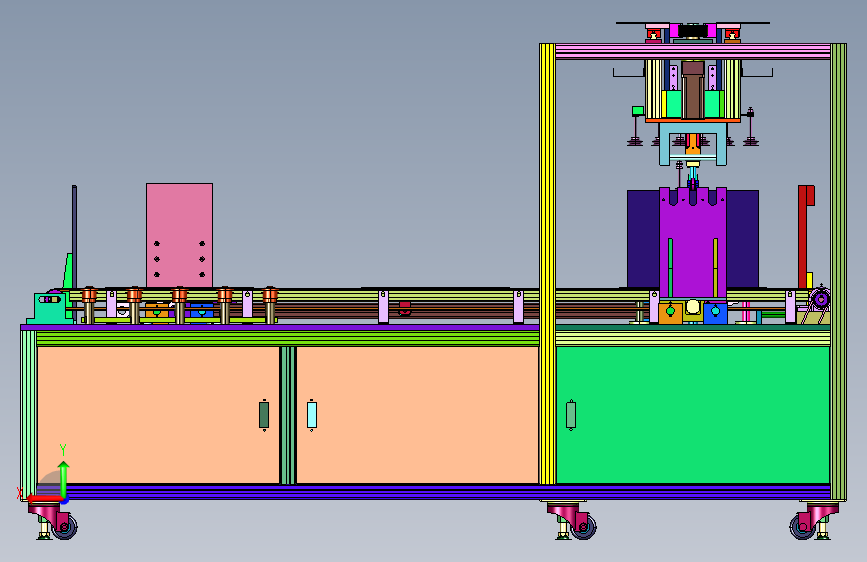The image size is (867, 562).
Task: Select the pink top crossbeam of the frame
Action: 693,51
